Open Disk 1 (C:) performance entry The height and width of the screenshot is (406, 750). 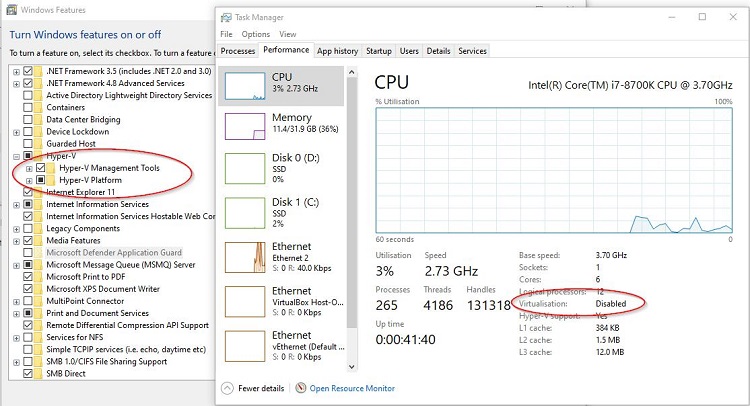click(x=281, y=213)
